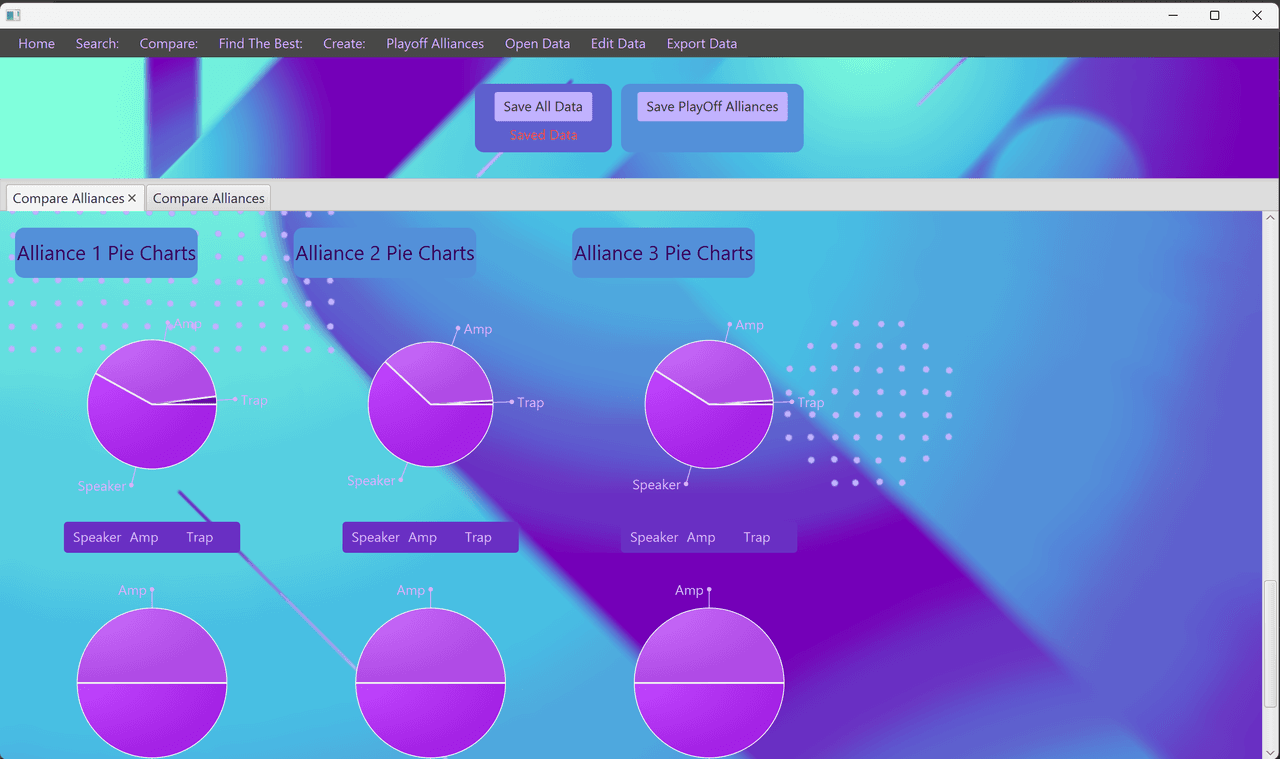Image resolution: width=1280 pixels, height=759 pixels.
Task: Go to Playoff Alliances in menu bar
Action: click(x=435, y=44)
